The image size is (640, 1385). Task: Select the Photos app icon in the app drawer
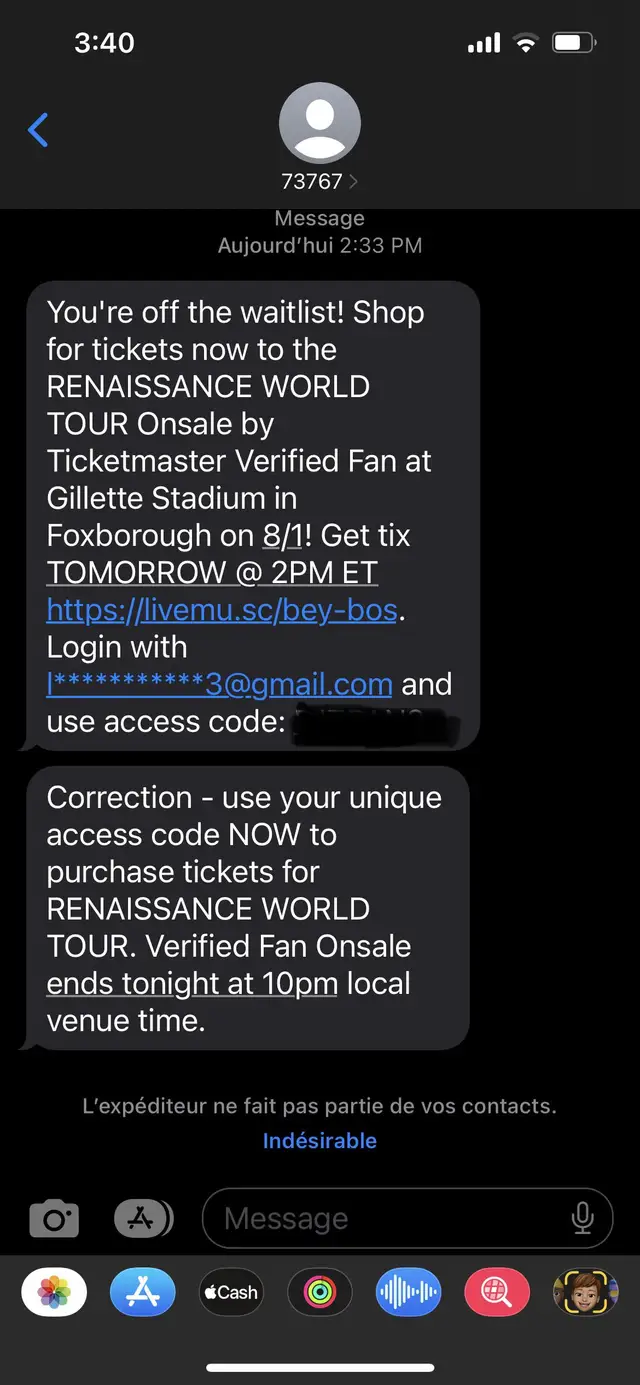click(54, 1292)
